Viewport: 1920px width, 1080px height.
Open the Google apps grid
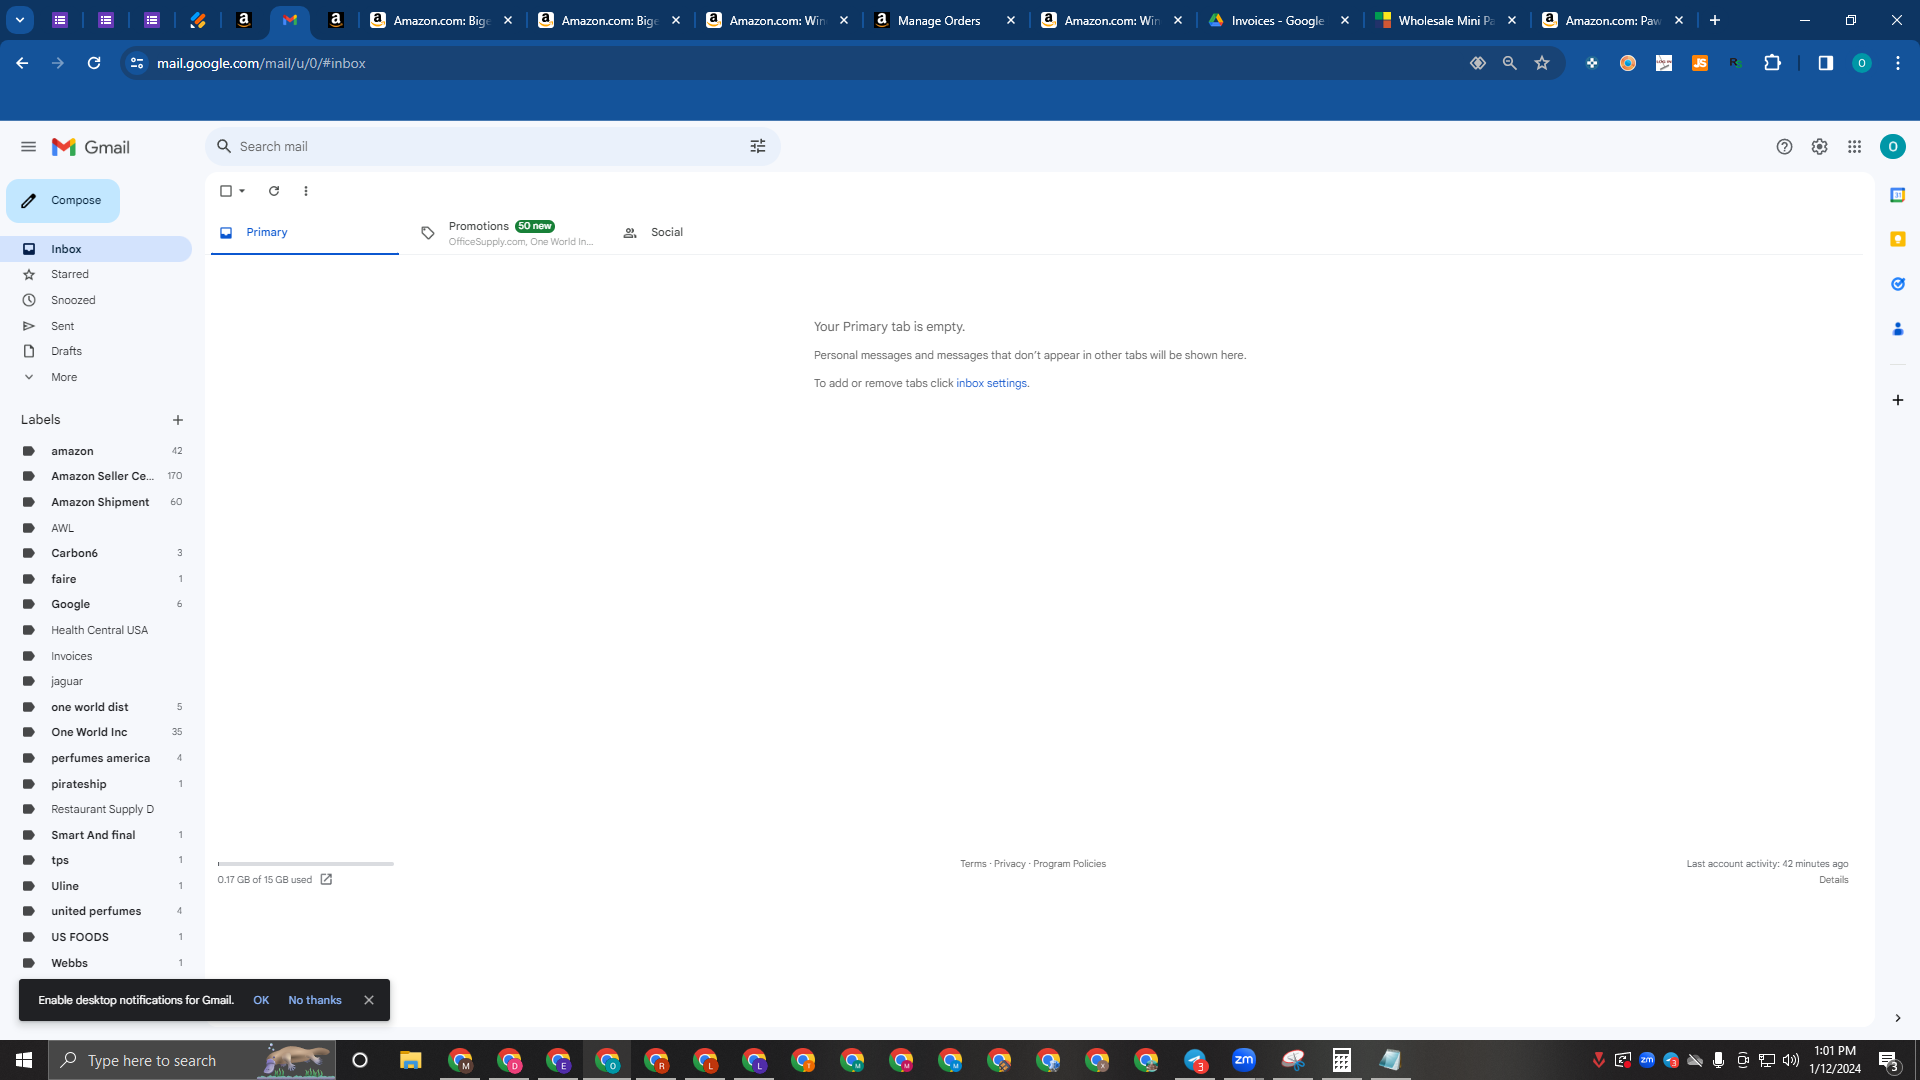[x=1854, y=147]
